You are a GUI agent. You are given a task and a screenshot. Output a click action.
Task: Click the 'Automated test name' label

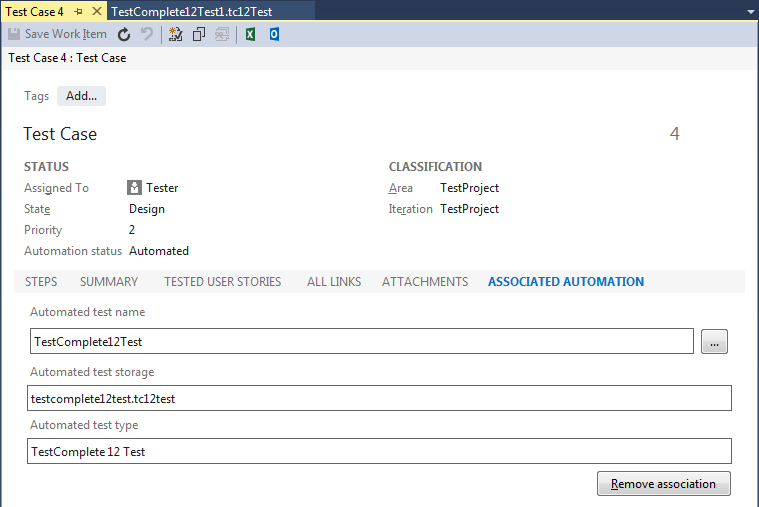[x=88, y=312]
